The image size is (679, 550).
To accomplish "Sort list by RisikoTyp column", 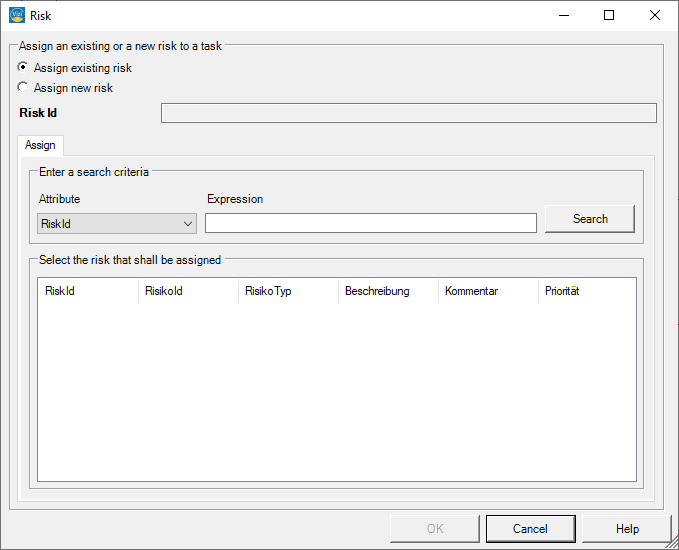I will tap(288, 292).
